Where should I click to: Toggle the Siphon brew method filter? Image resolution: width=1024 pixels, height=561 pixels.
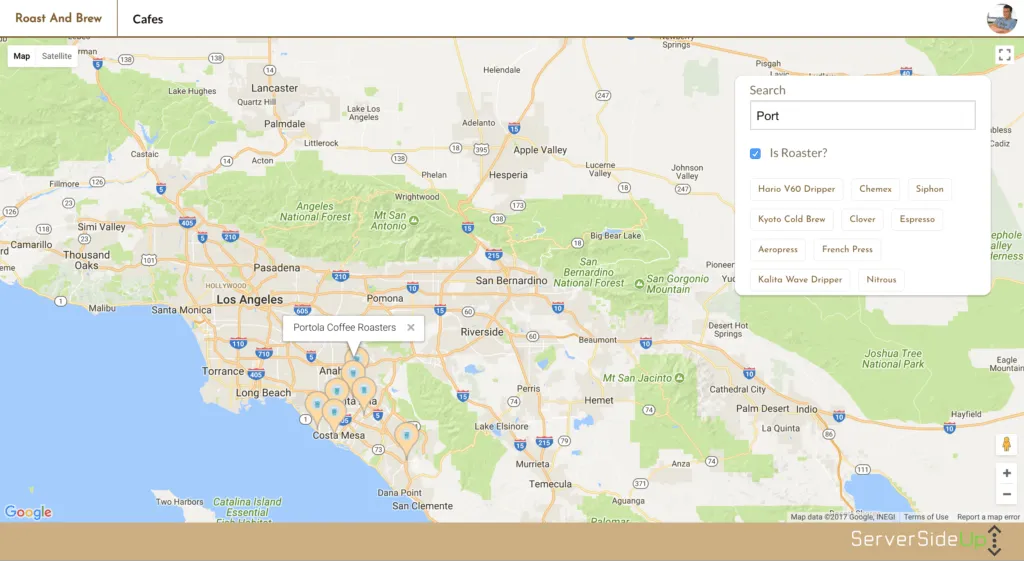tap(929, 189)
